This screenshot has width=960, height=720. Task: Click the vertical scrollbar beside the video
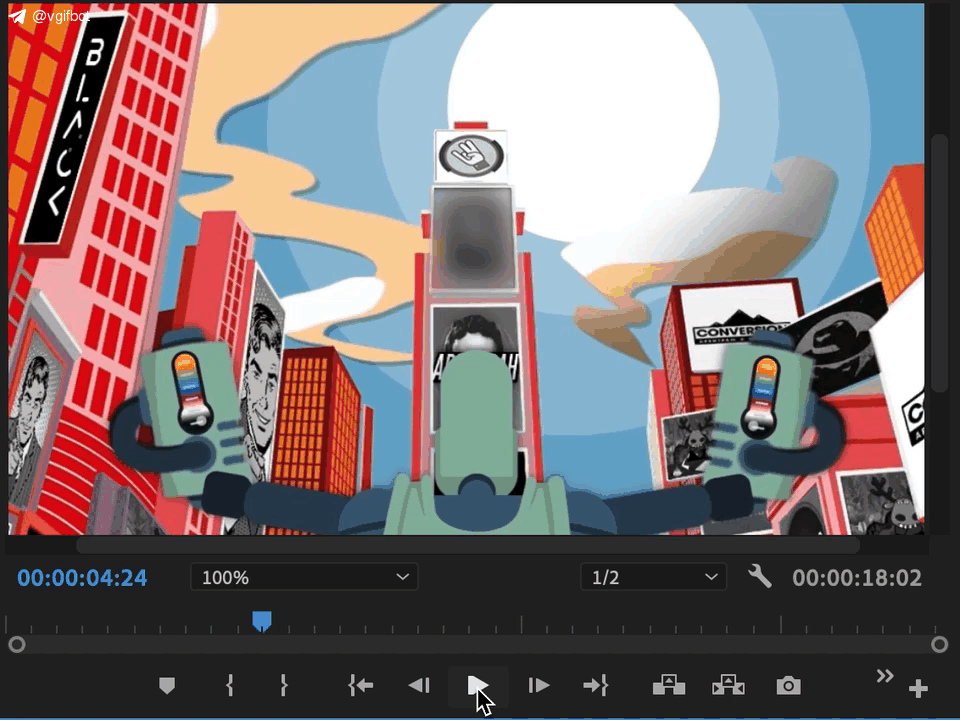click(939, 263)
